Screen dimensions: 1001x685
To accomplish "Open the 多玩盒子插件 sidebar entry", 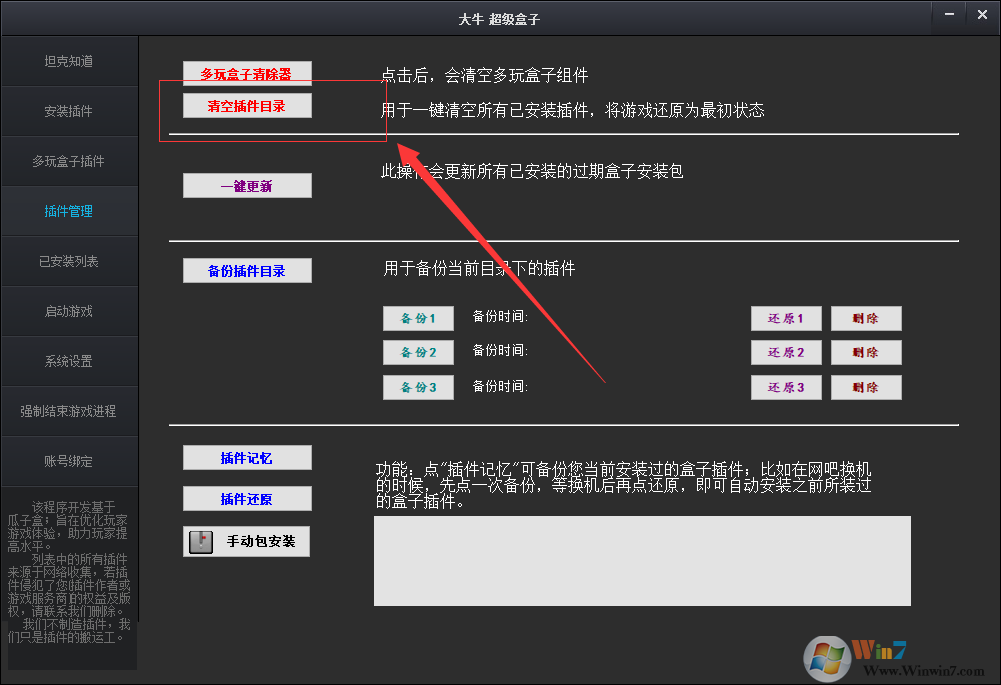I will point(69,161).
